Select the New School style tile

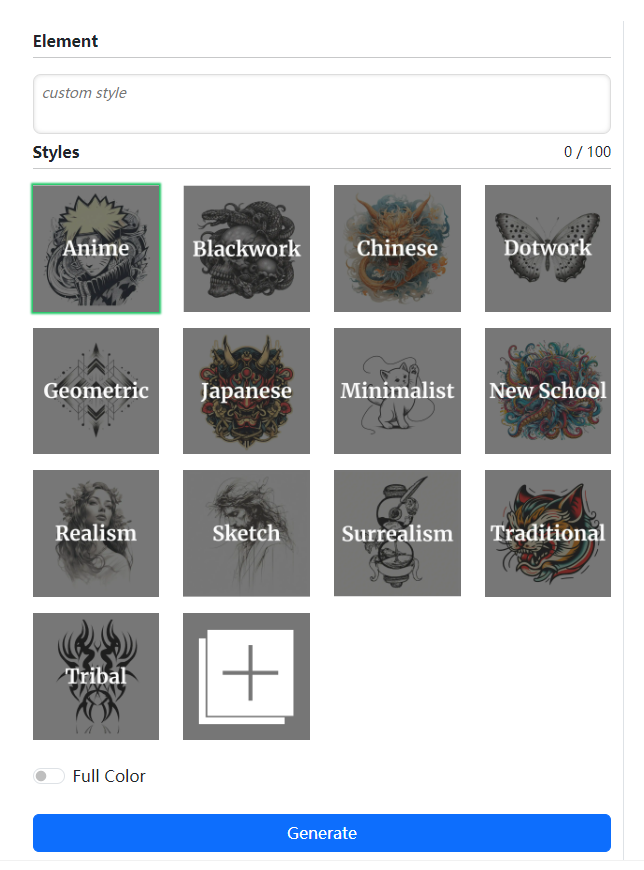(547, 391)
